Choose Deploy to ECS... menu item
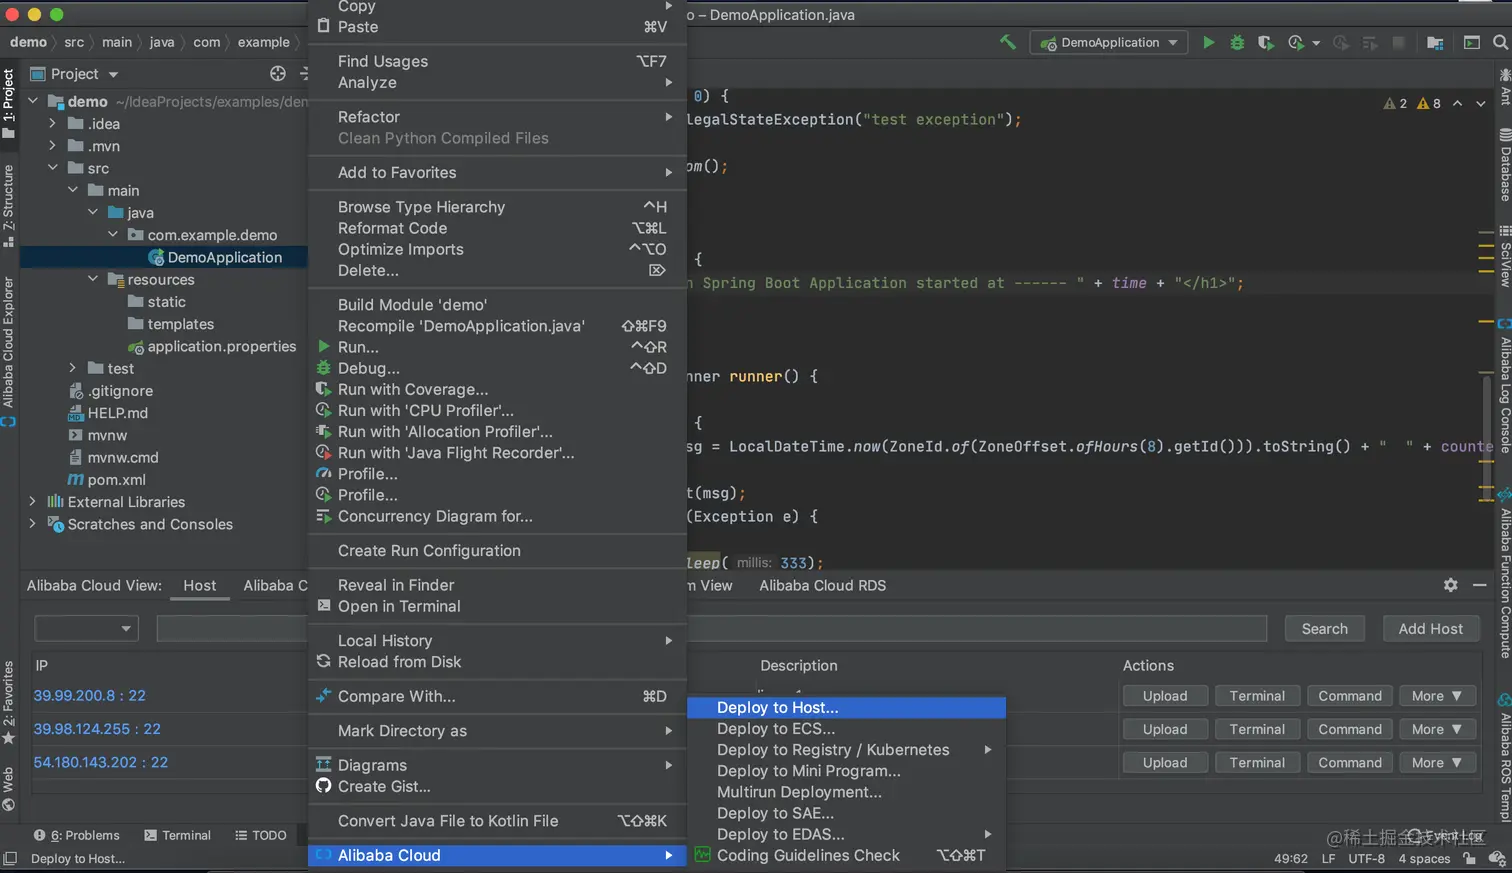This screenshot has height=873, width=1512. pyautogui.click(x=846, y=729)
